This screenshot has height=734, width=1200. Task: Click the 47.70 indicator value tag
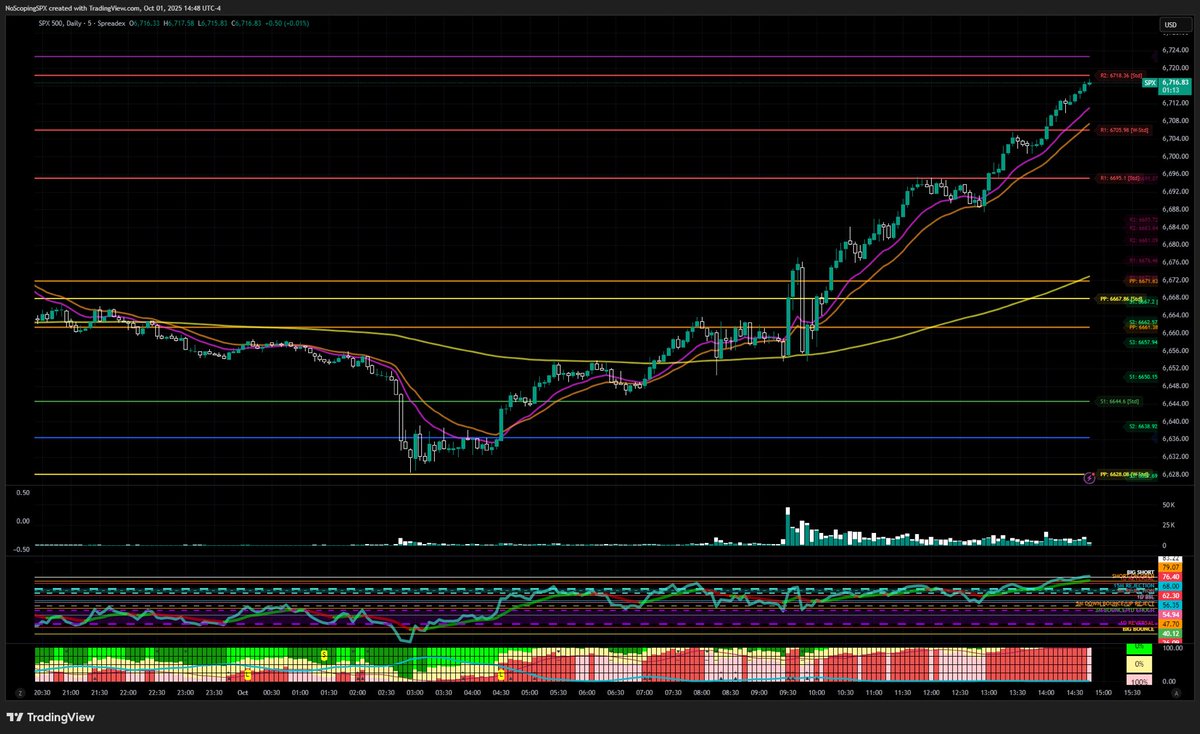(x=1171, y=623)
